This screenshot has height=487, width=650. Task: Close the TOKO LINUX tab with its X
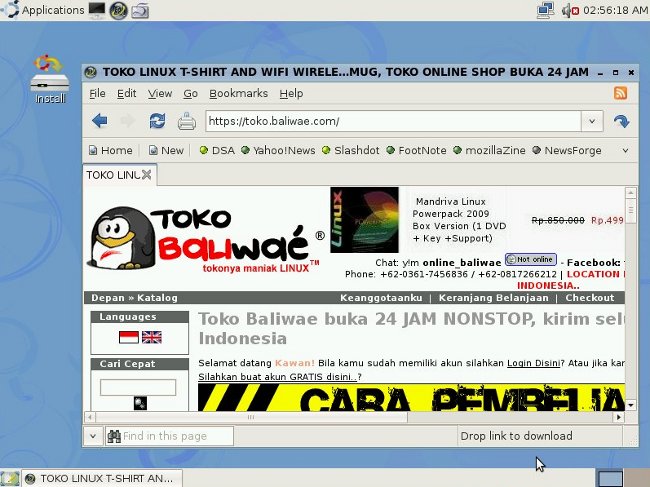(146, 174)
